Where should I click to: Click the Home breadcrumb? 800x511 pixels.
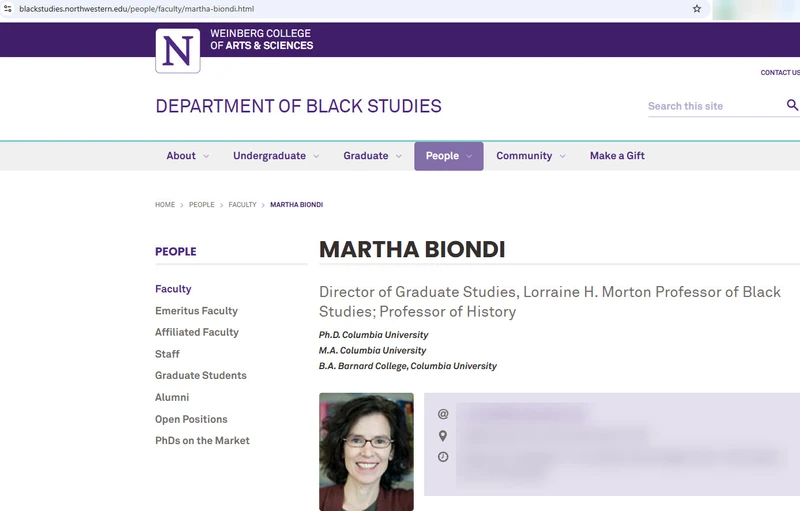click(165, 205)
